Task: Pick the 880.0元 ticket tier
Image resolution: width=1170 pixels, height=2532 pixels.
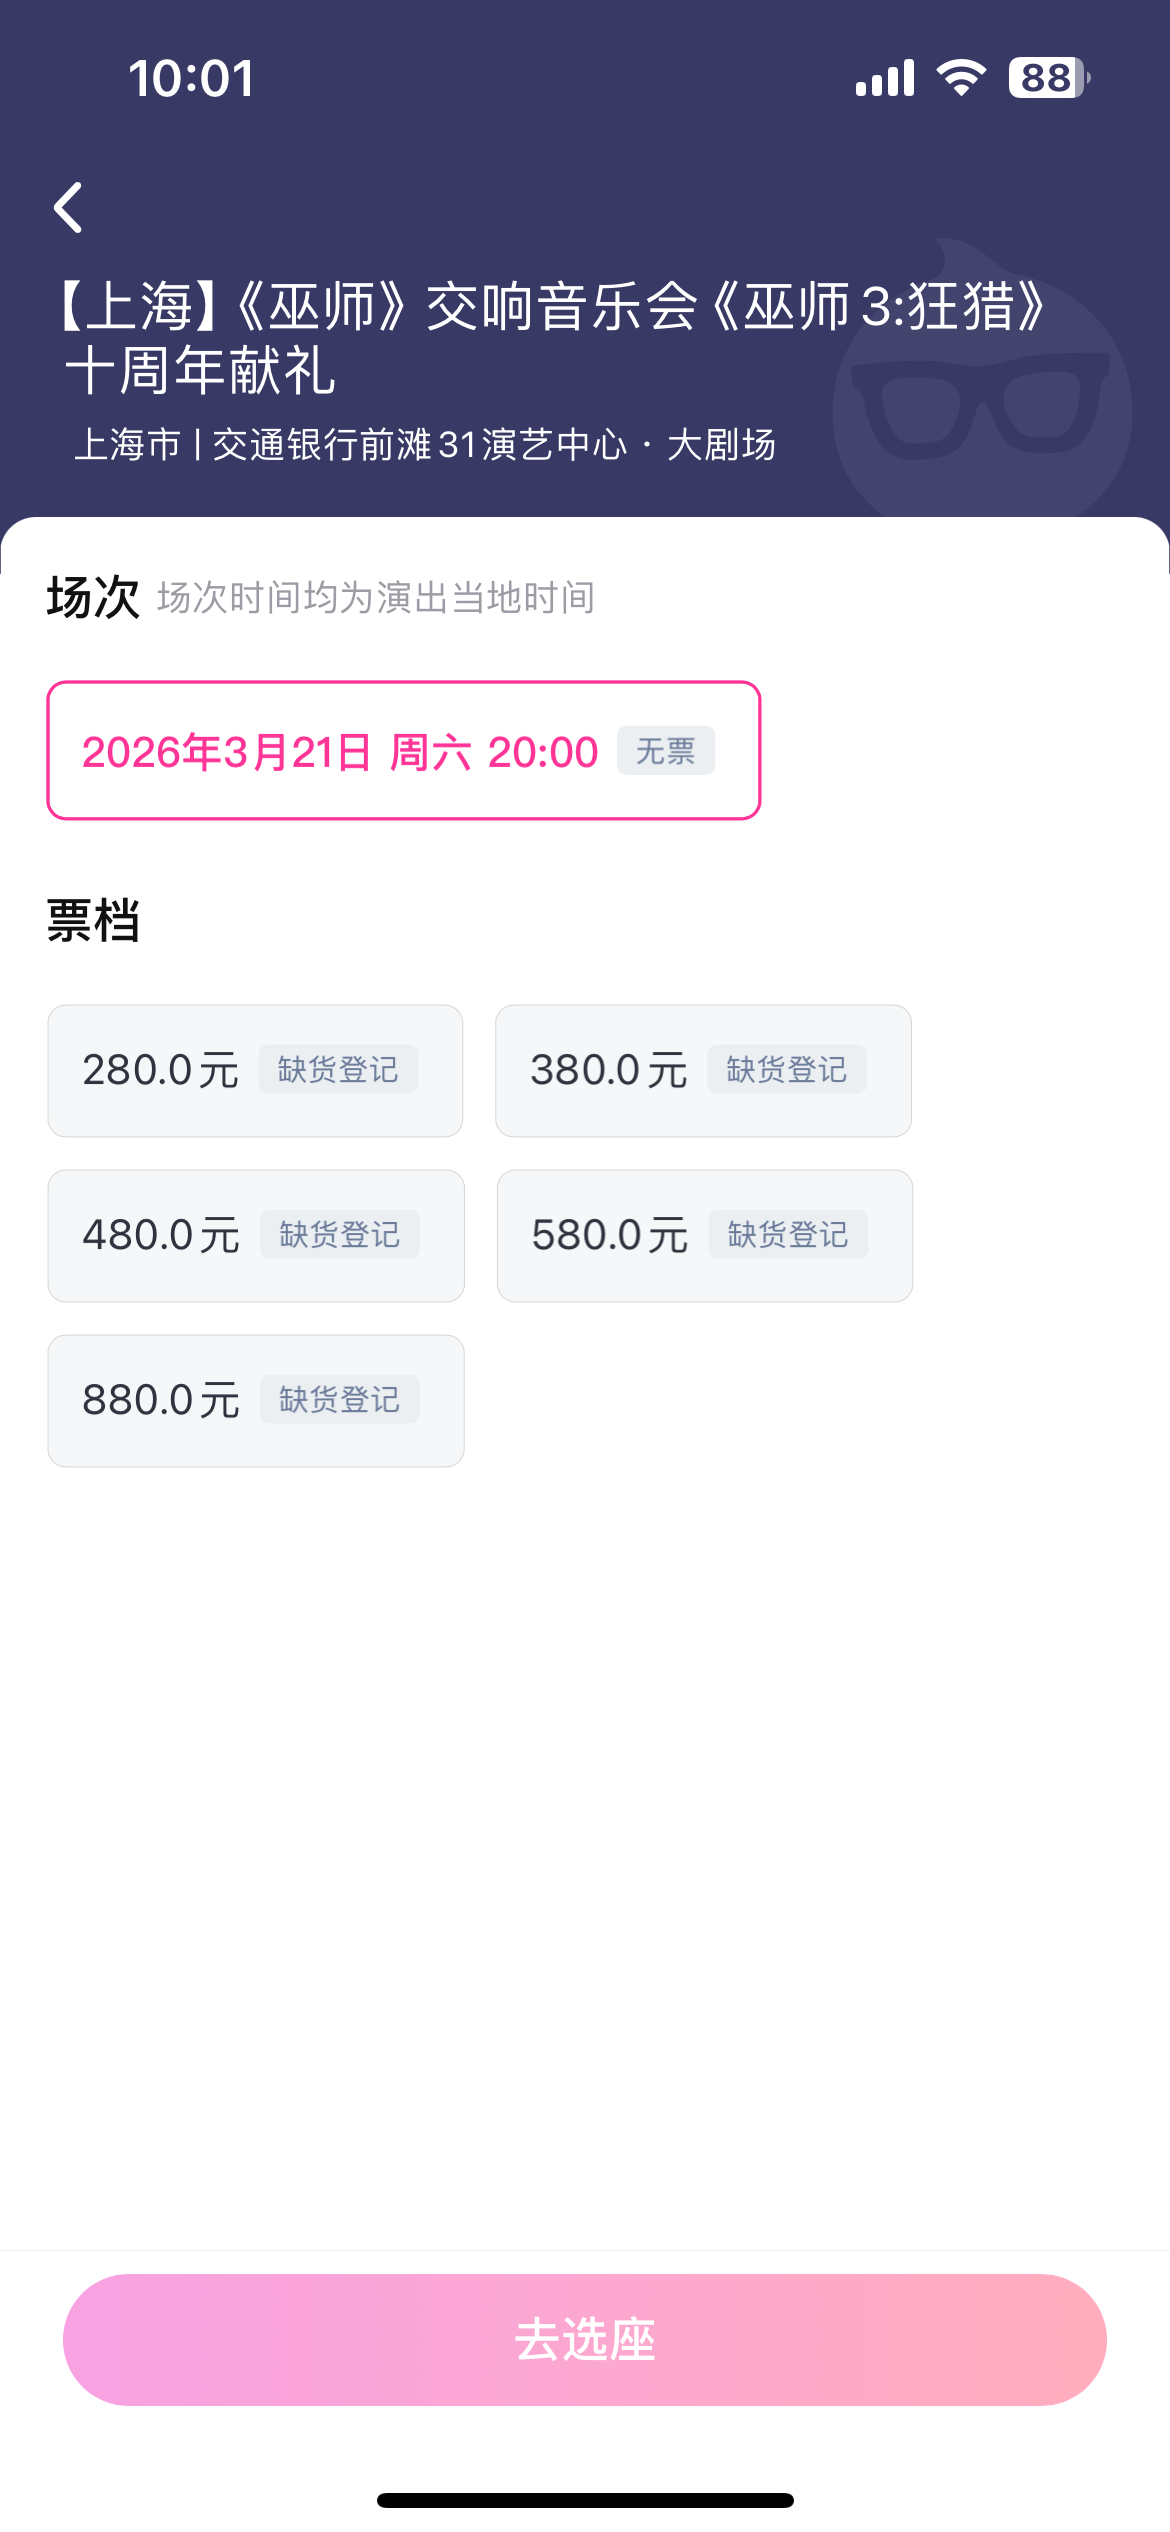Action: [160, 1401]
